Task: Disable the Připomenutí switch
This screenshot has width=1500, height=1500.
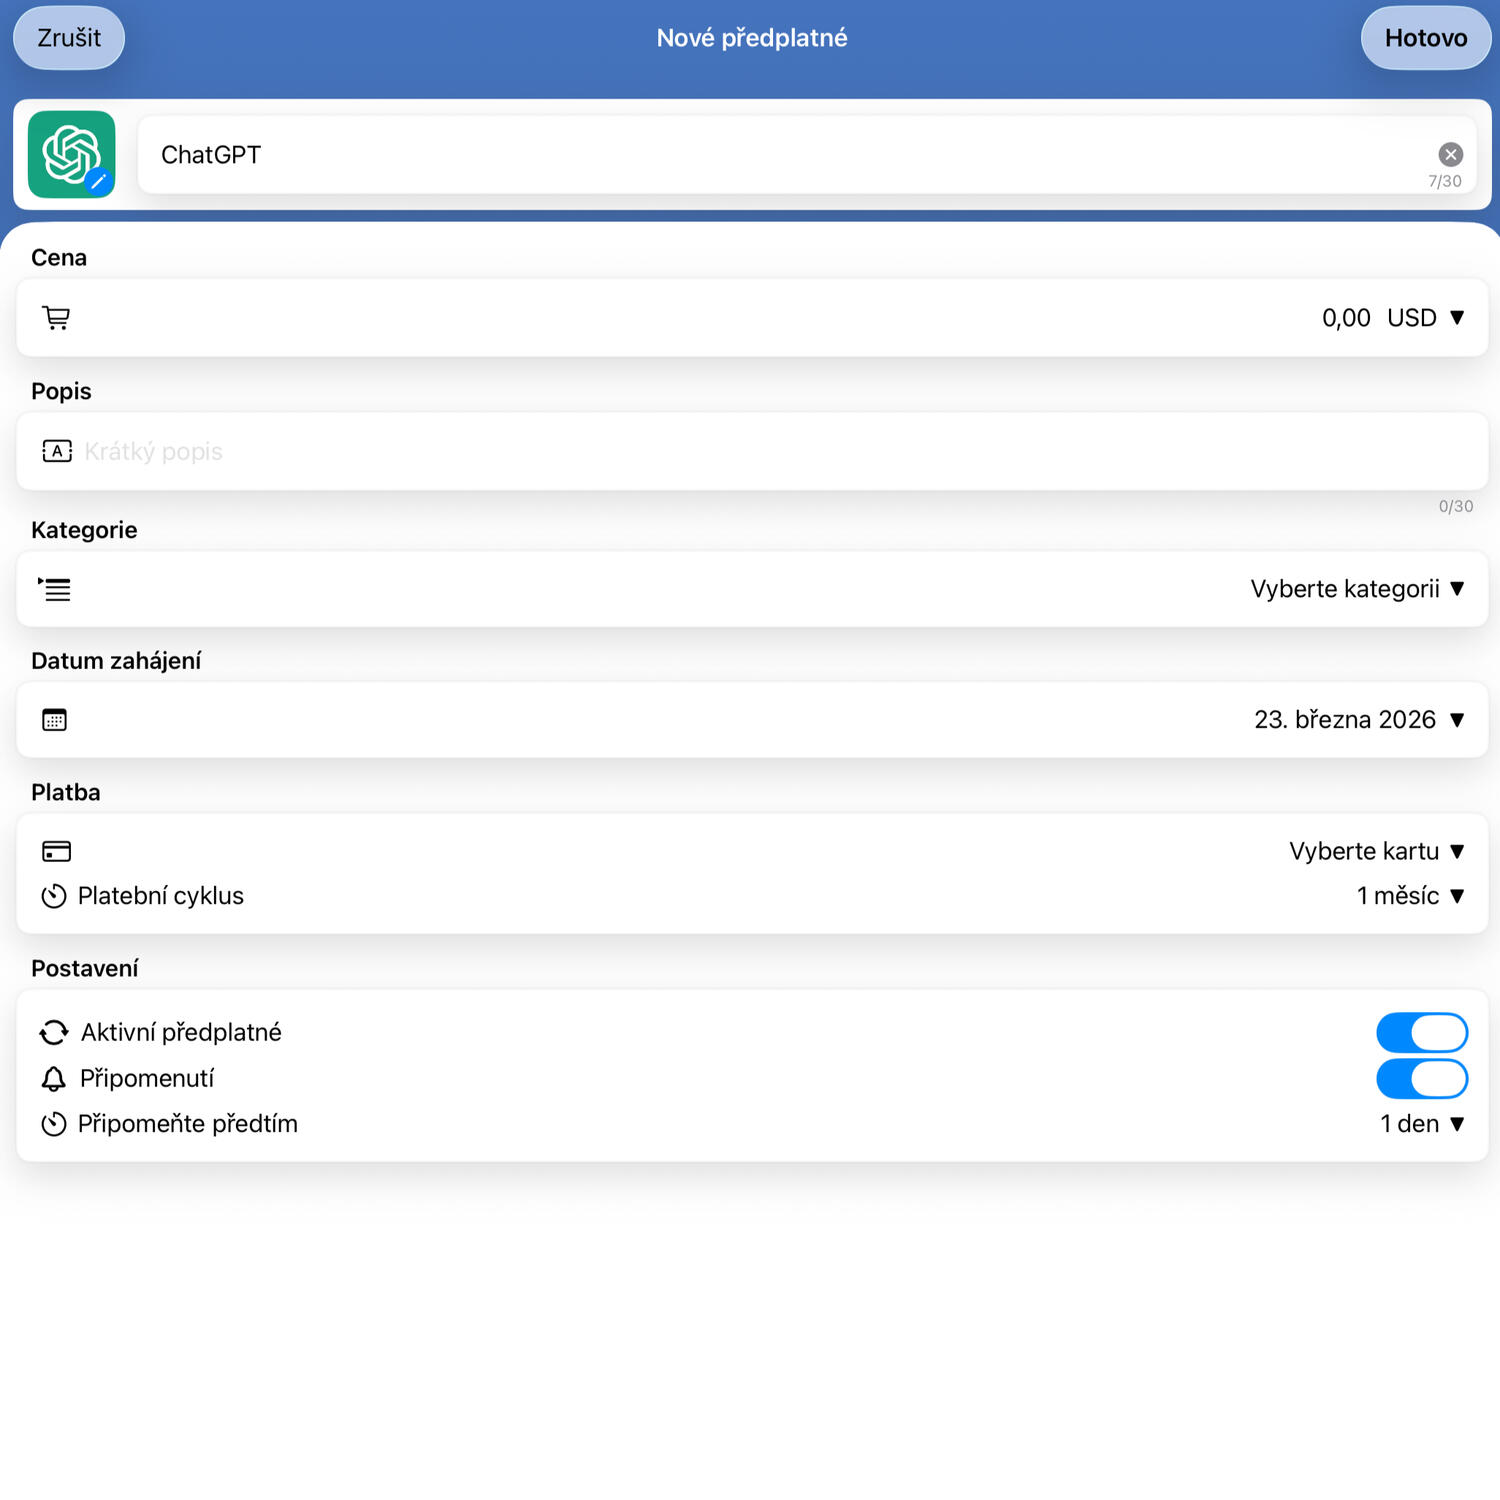Action: (1421, 1079)
